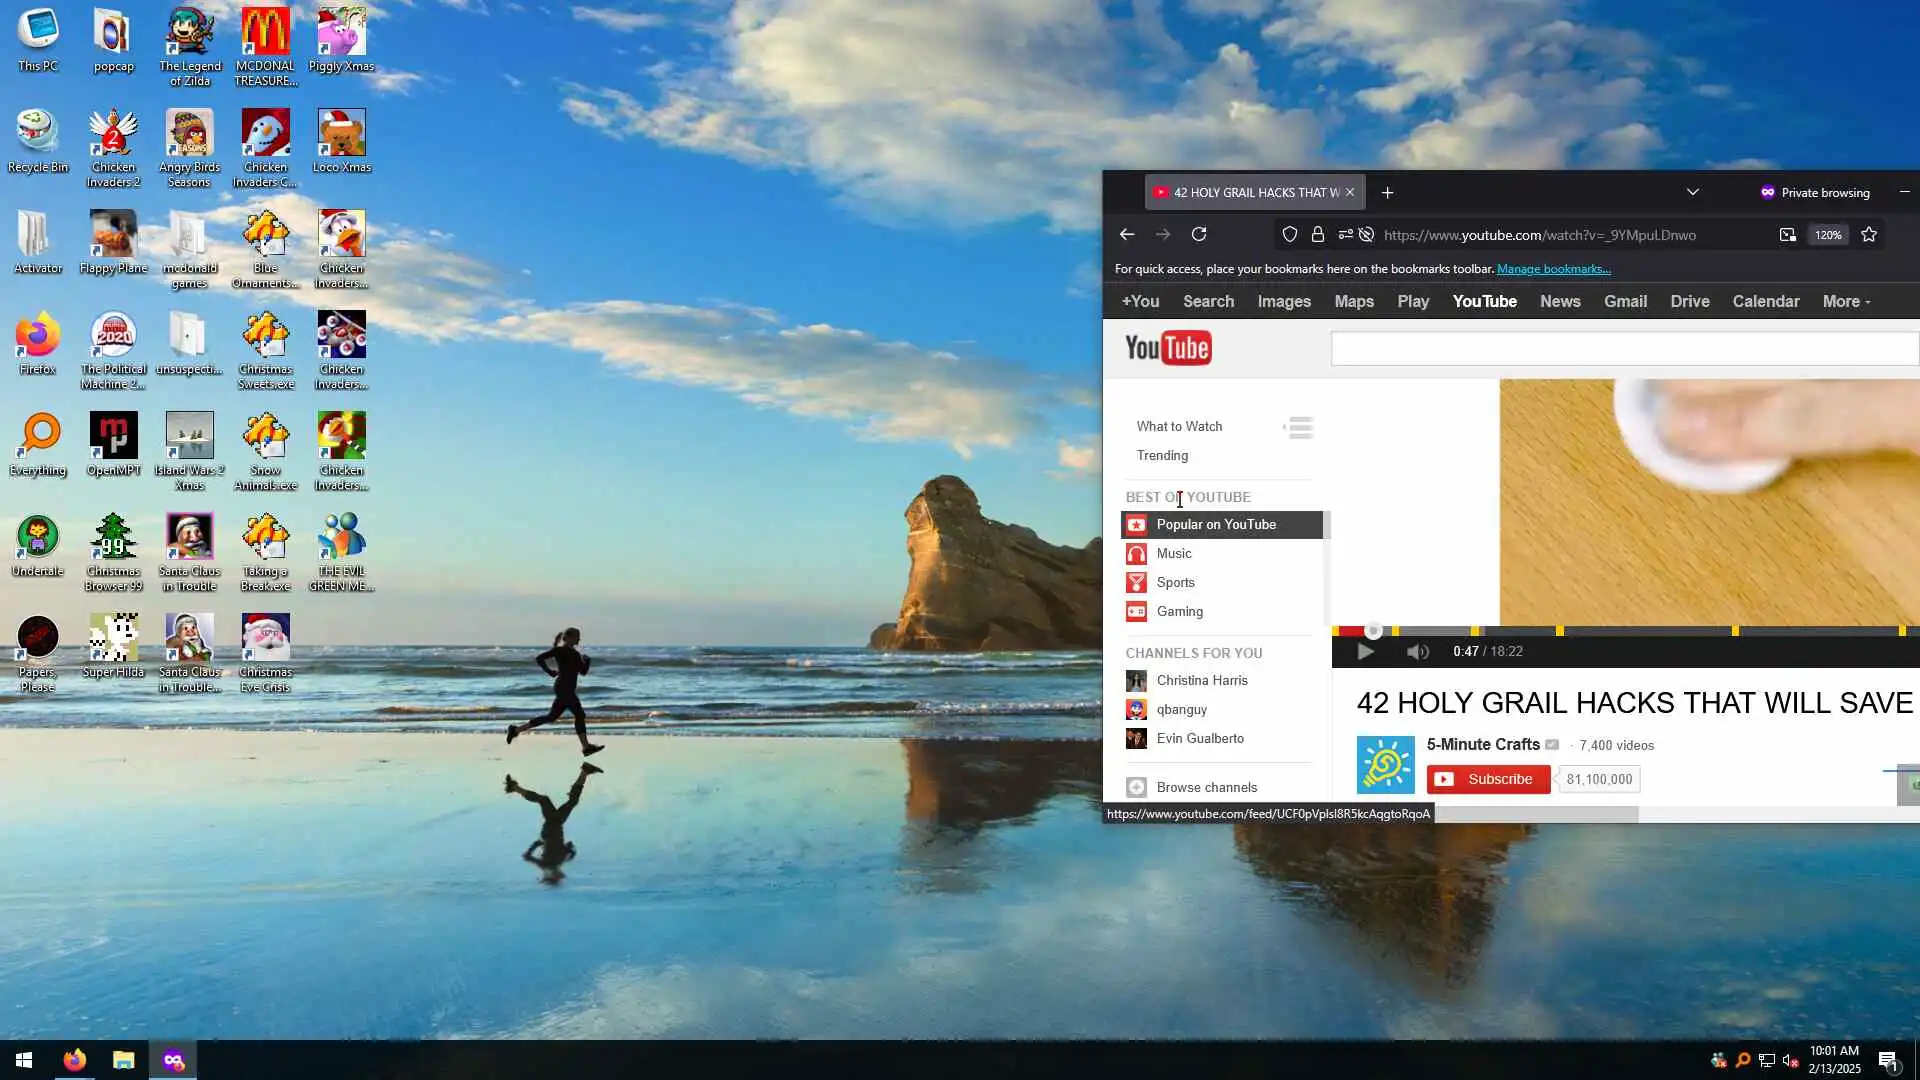Expand the More dropdown in Google bar
This screenshot has height=1080, width=1920.
pyautogui.click(x=1846, y=301)
